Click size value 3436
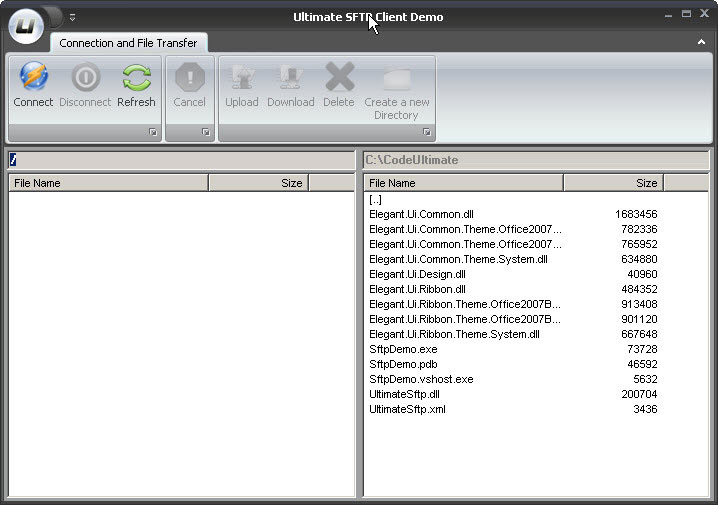718x505 pixels. pos(645,409)
